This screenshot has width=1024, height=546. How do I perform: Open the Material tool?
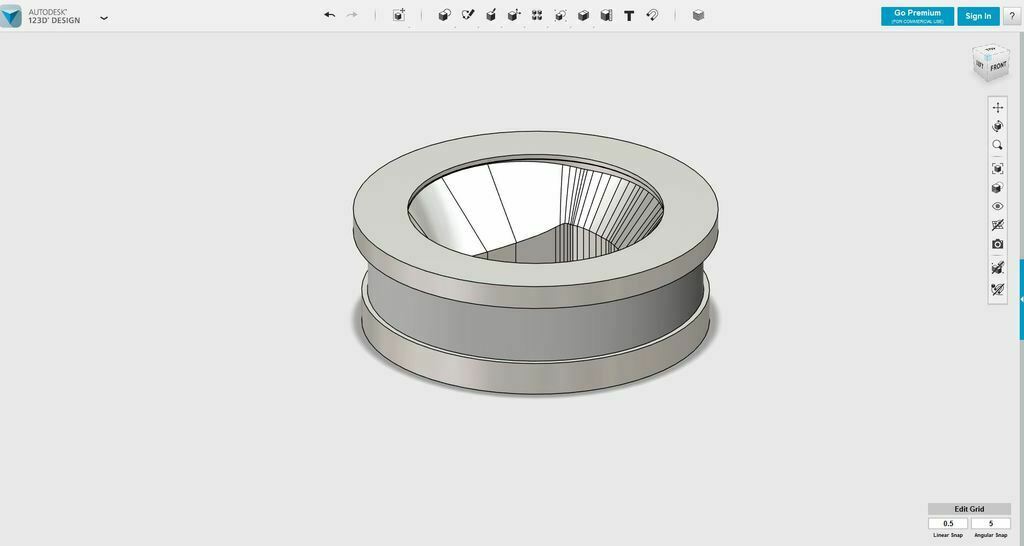point(698,15)
